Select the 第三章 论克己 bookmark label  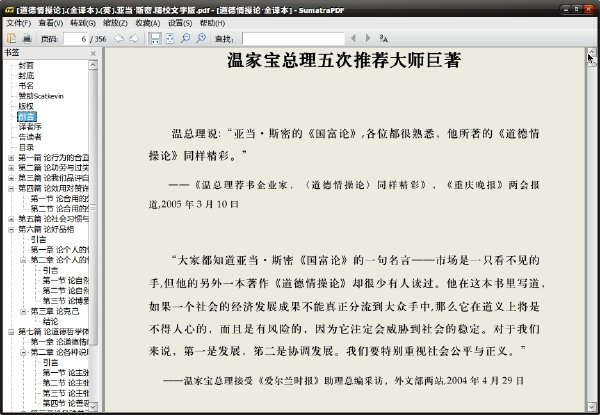[55, 311]
